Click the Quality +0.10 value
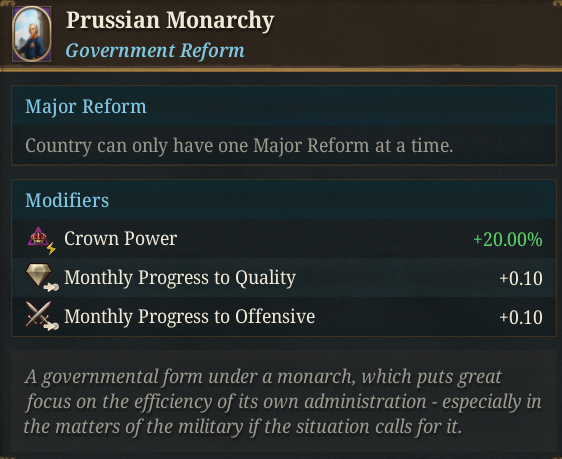This screenshot has width=562, height=459. click(521, 278)
